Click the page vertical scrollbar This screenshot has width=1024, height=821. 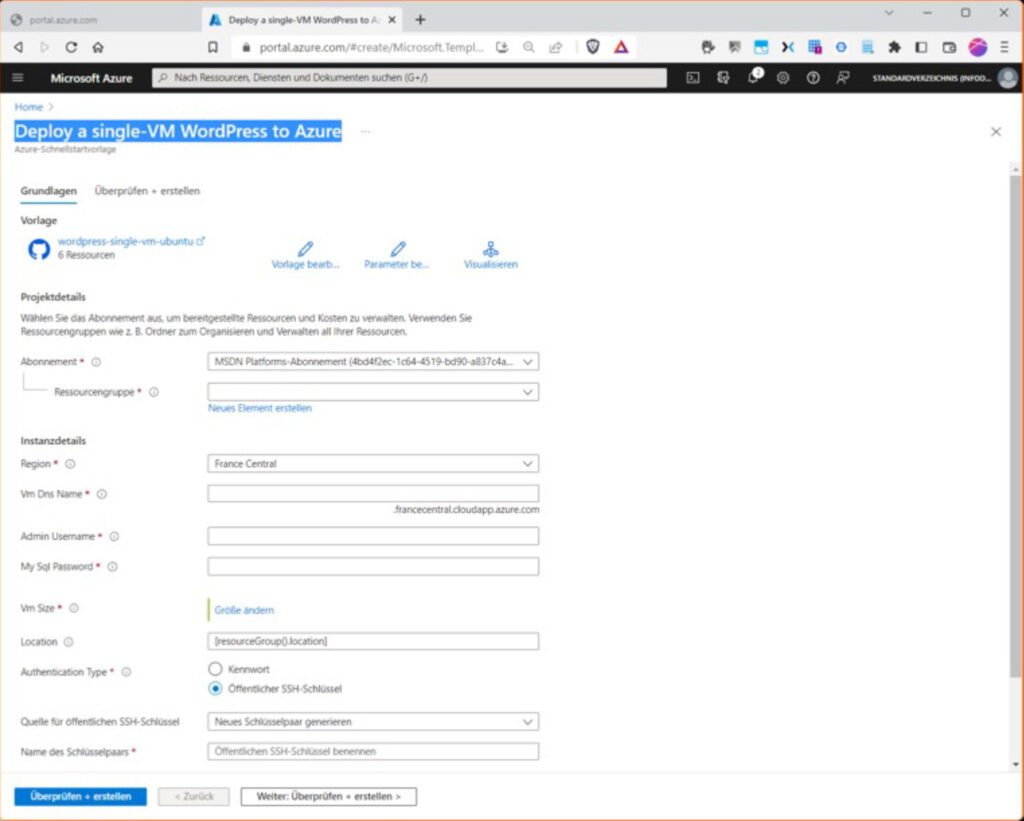pyautogui.click(x=1015, y=425)
